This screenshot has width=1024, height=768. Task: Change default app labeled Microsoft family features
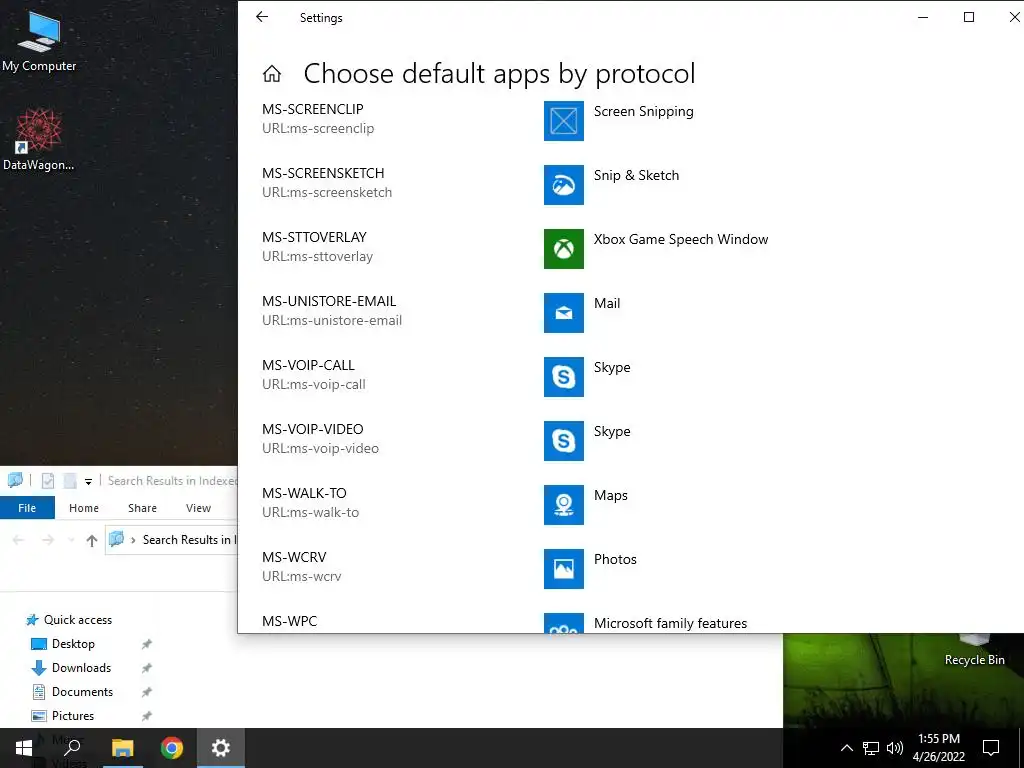coord(670,624)
